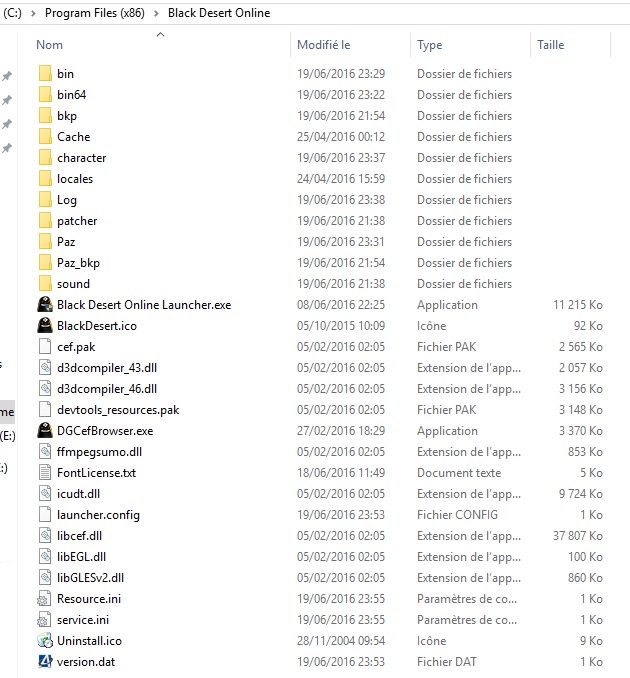
Task: Navigate to Program Files (x86) in address bar
Action: [x=94, y=13]
